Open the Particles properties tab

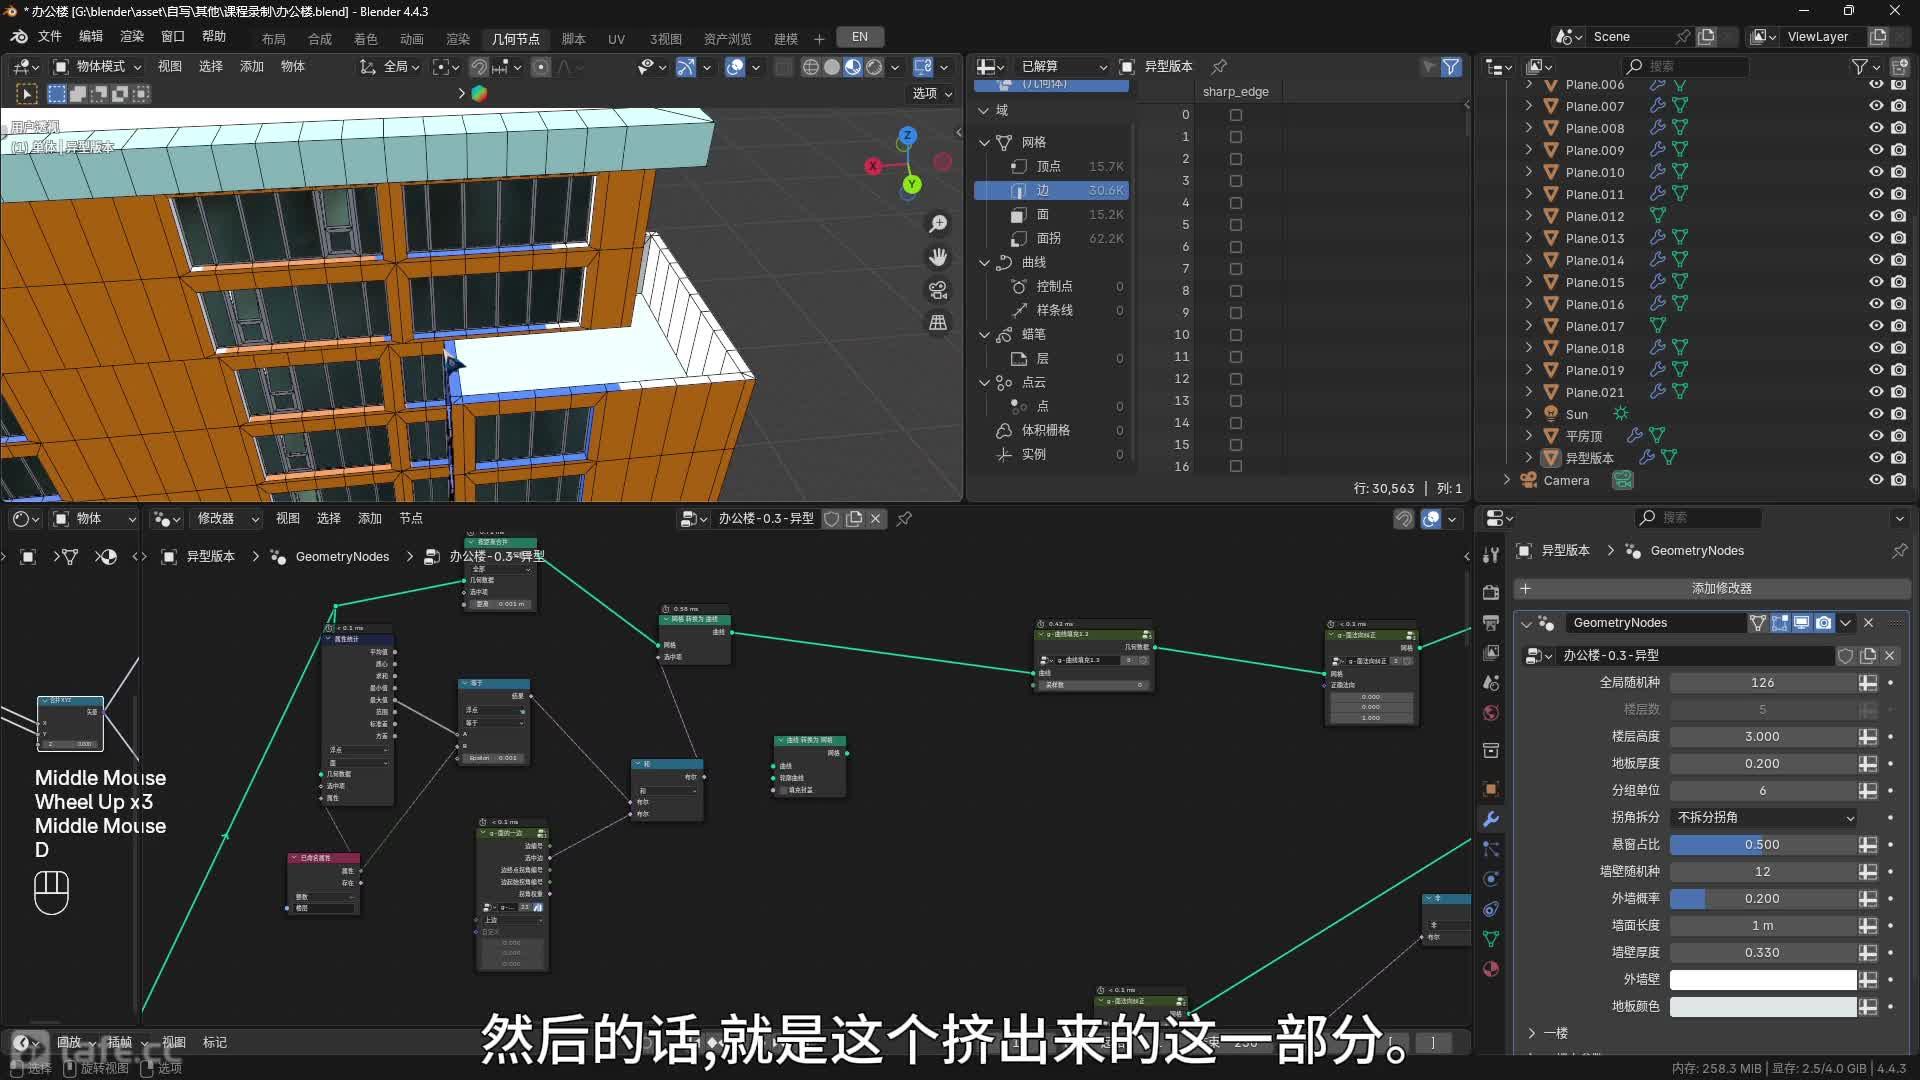pos(1491,849)
